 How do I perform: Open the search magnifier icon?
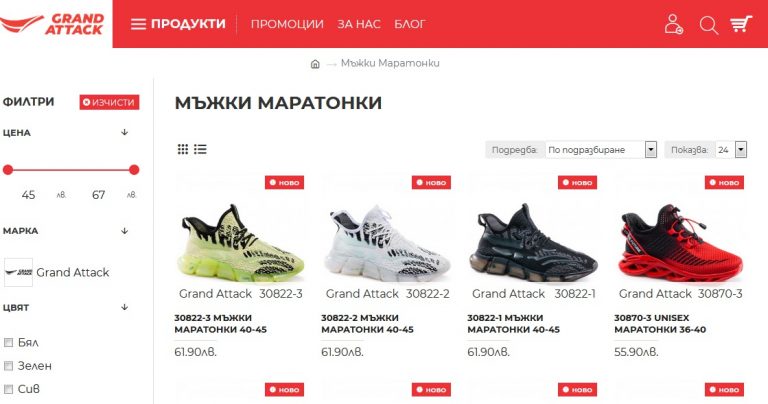(708, 24)
